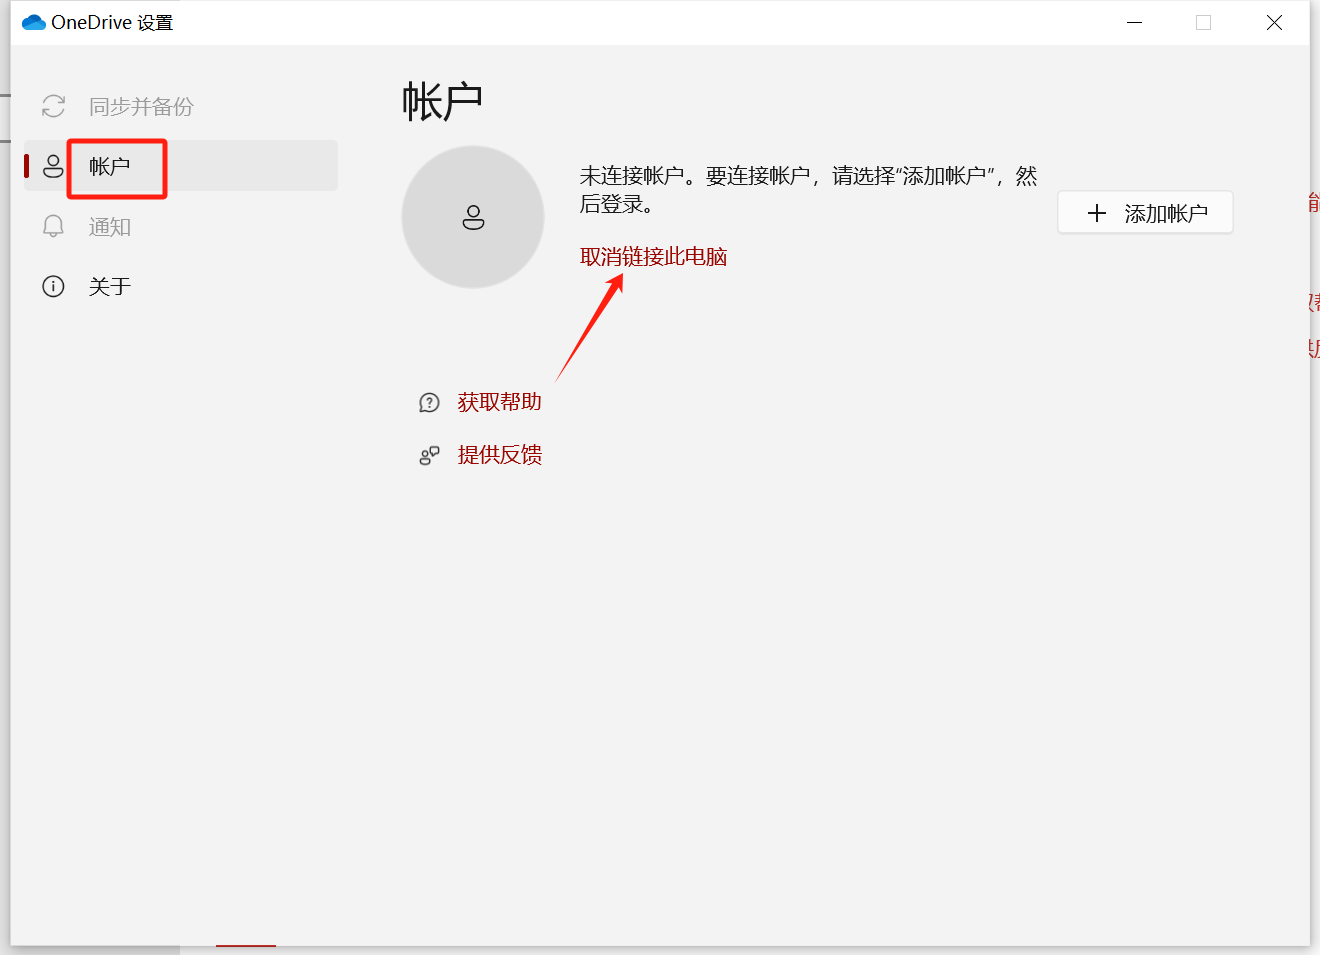
Task: Click the info icon next to 关于
Action: pos(54,287)
